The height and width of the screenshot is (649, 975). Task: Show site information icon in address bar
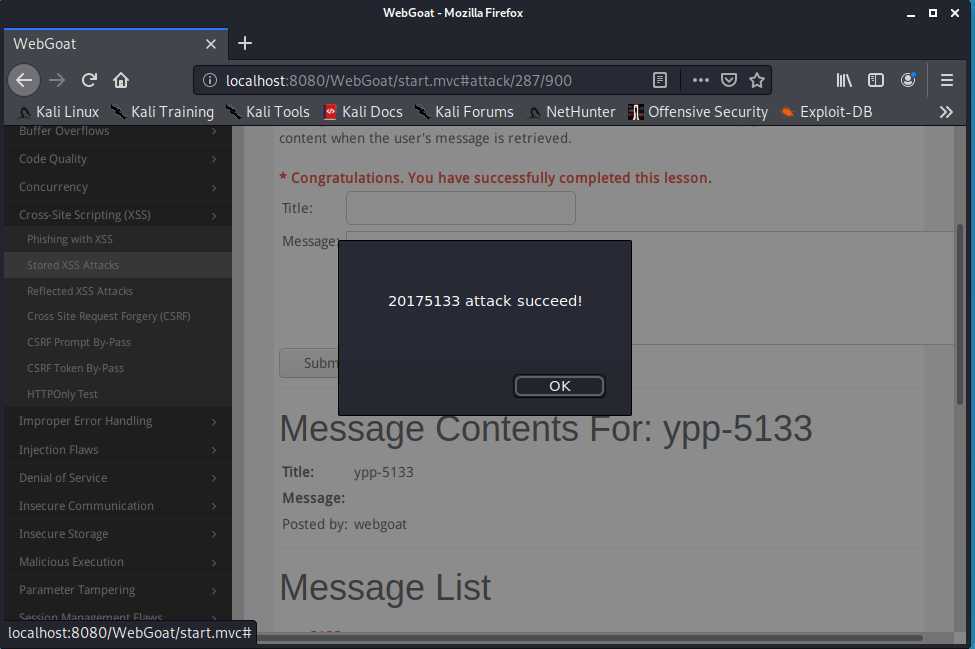(x=210, y=80)
